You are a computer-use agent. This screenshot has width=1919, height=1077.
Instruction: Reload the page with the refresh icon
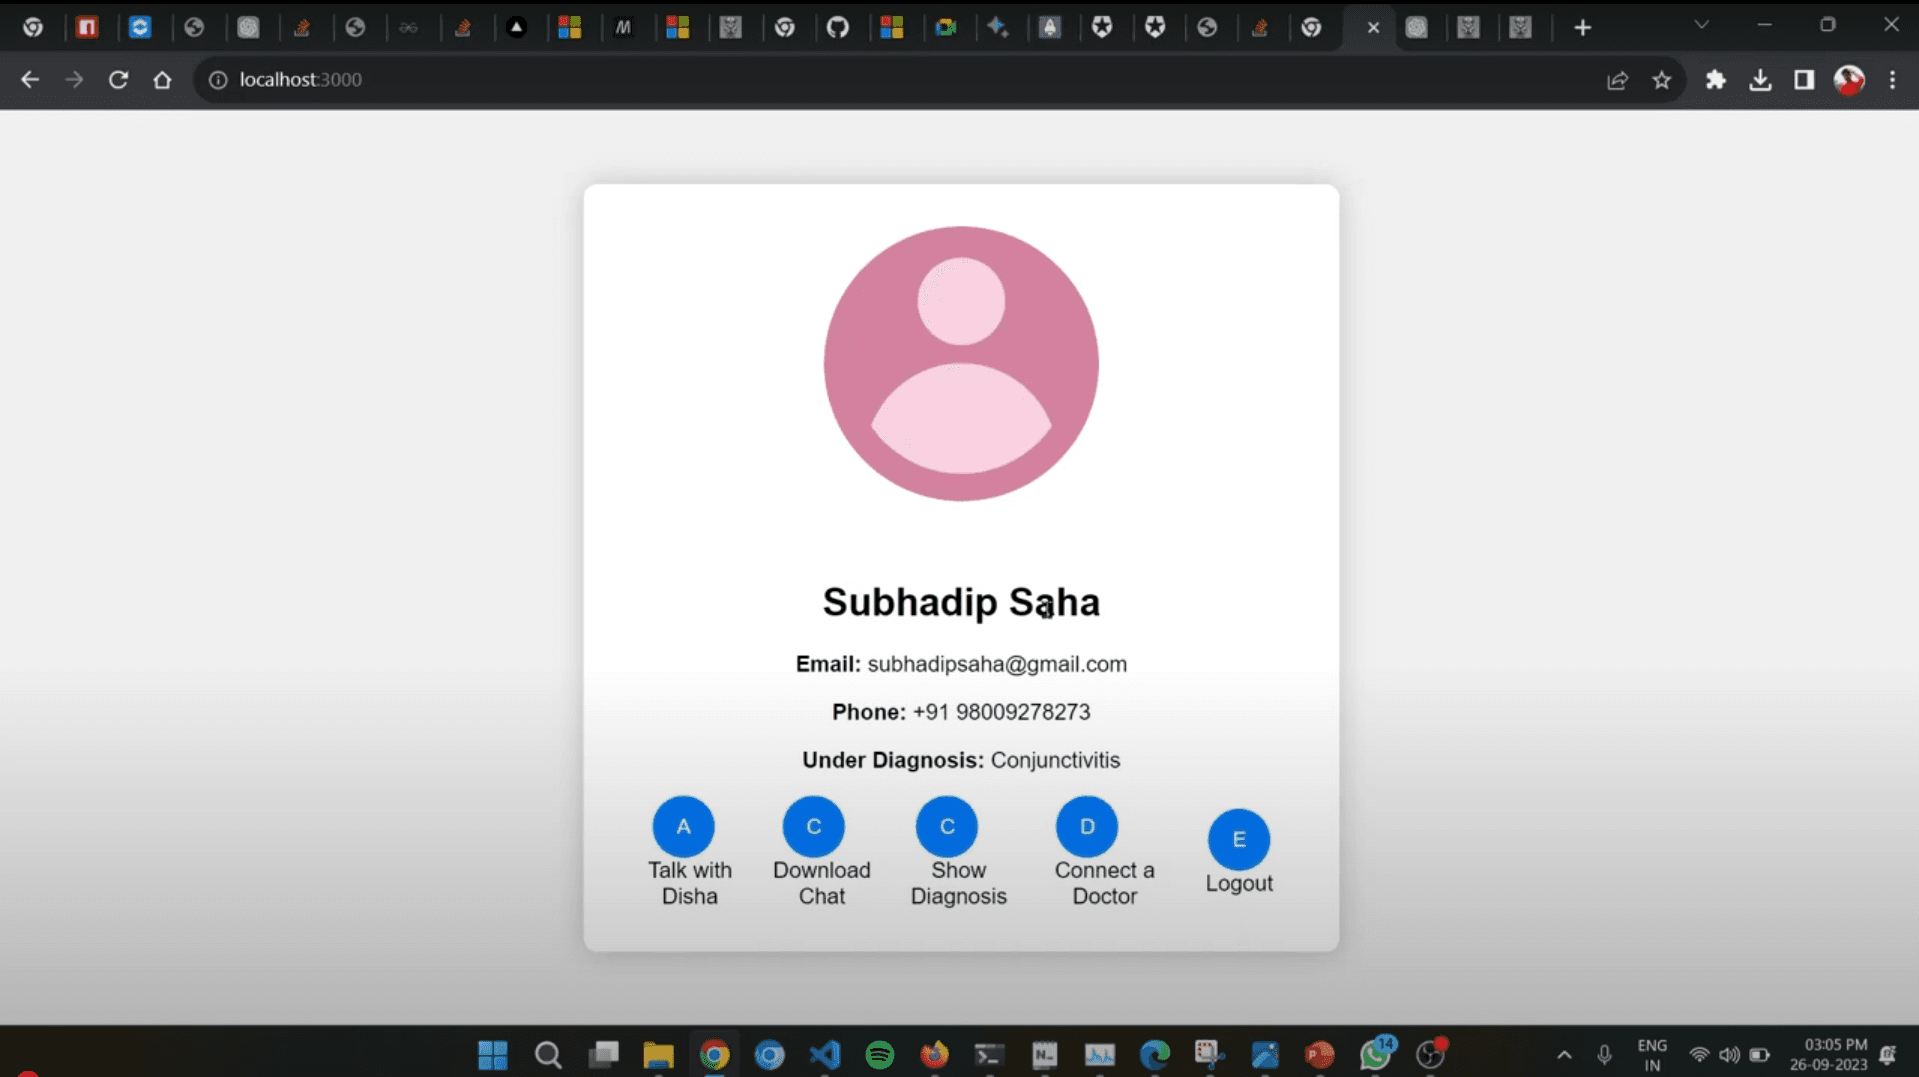point(118,80)
